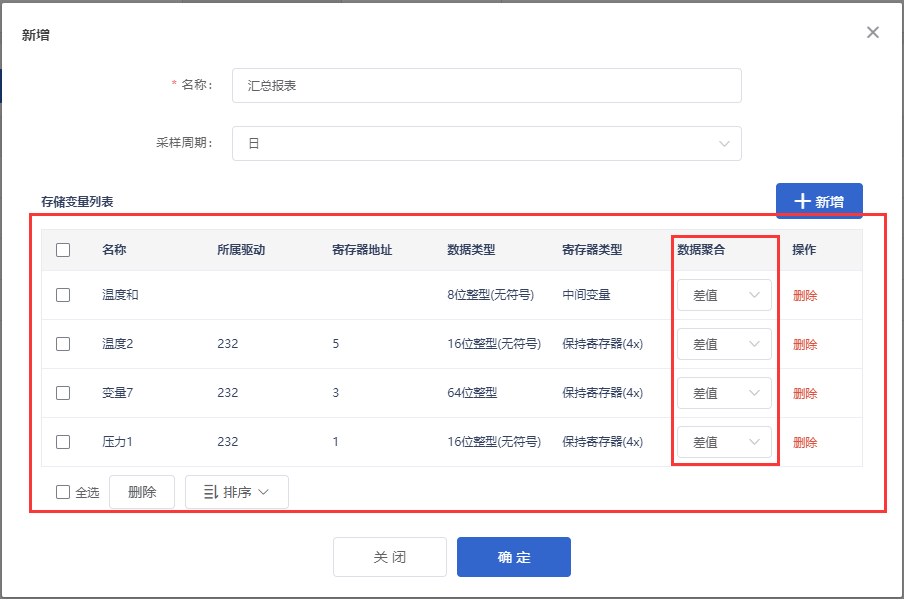Click 删除 link in the 温度2 row
This screenshot has width=904, height=599.
[805, 345]
